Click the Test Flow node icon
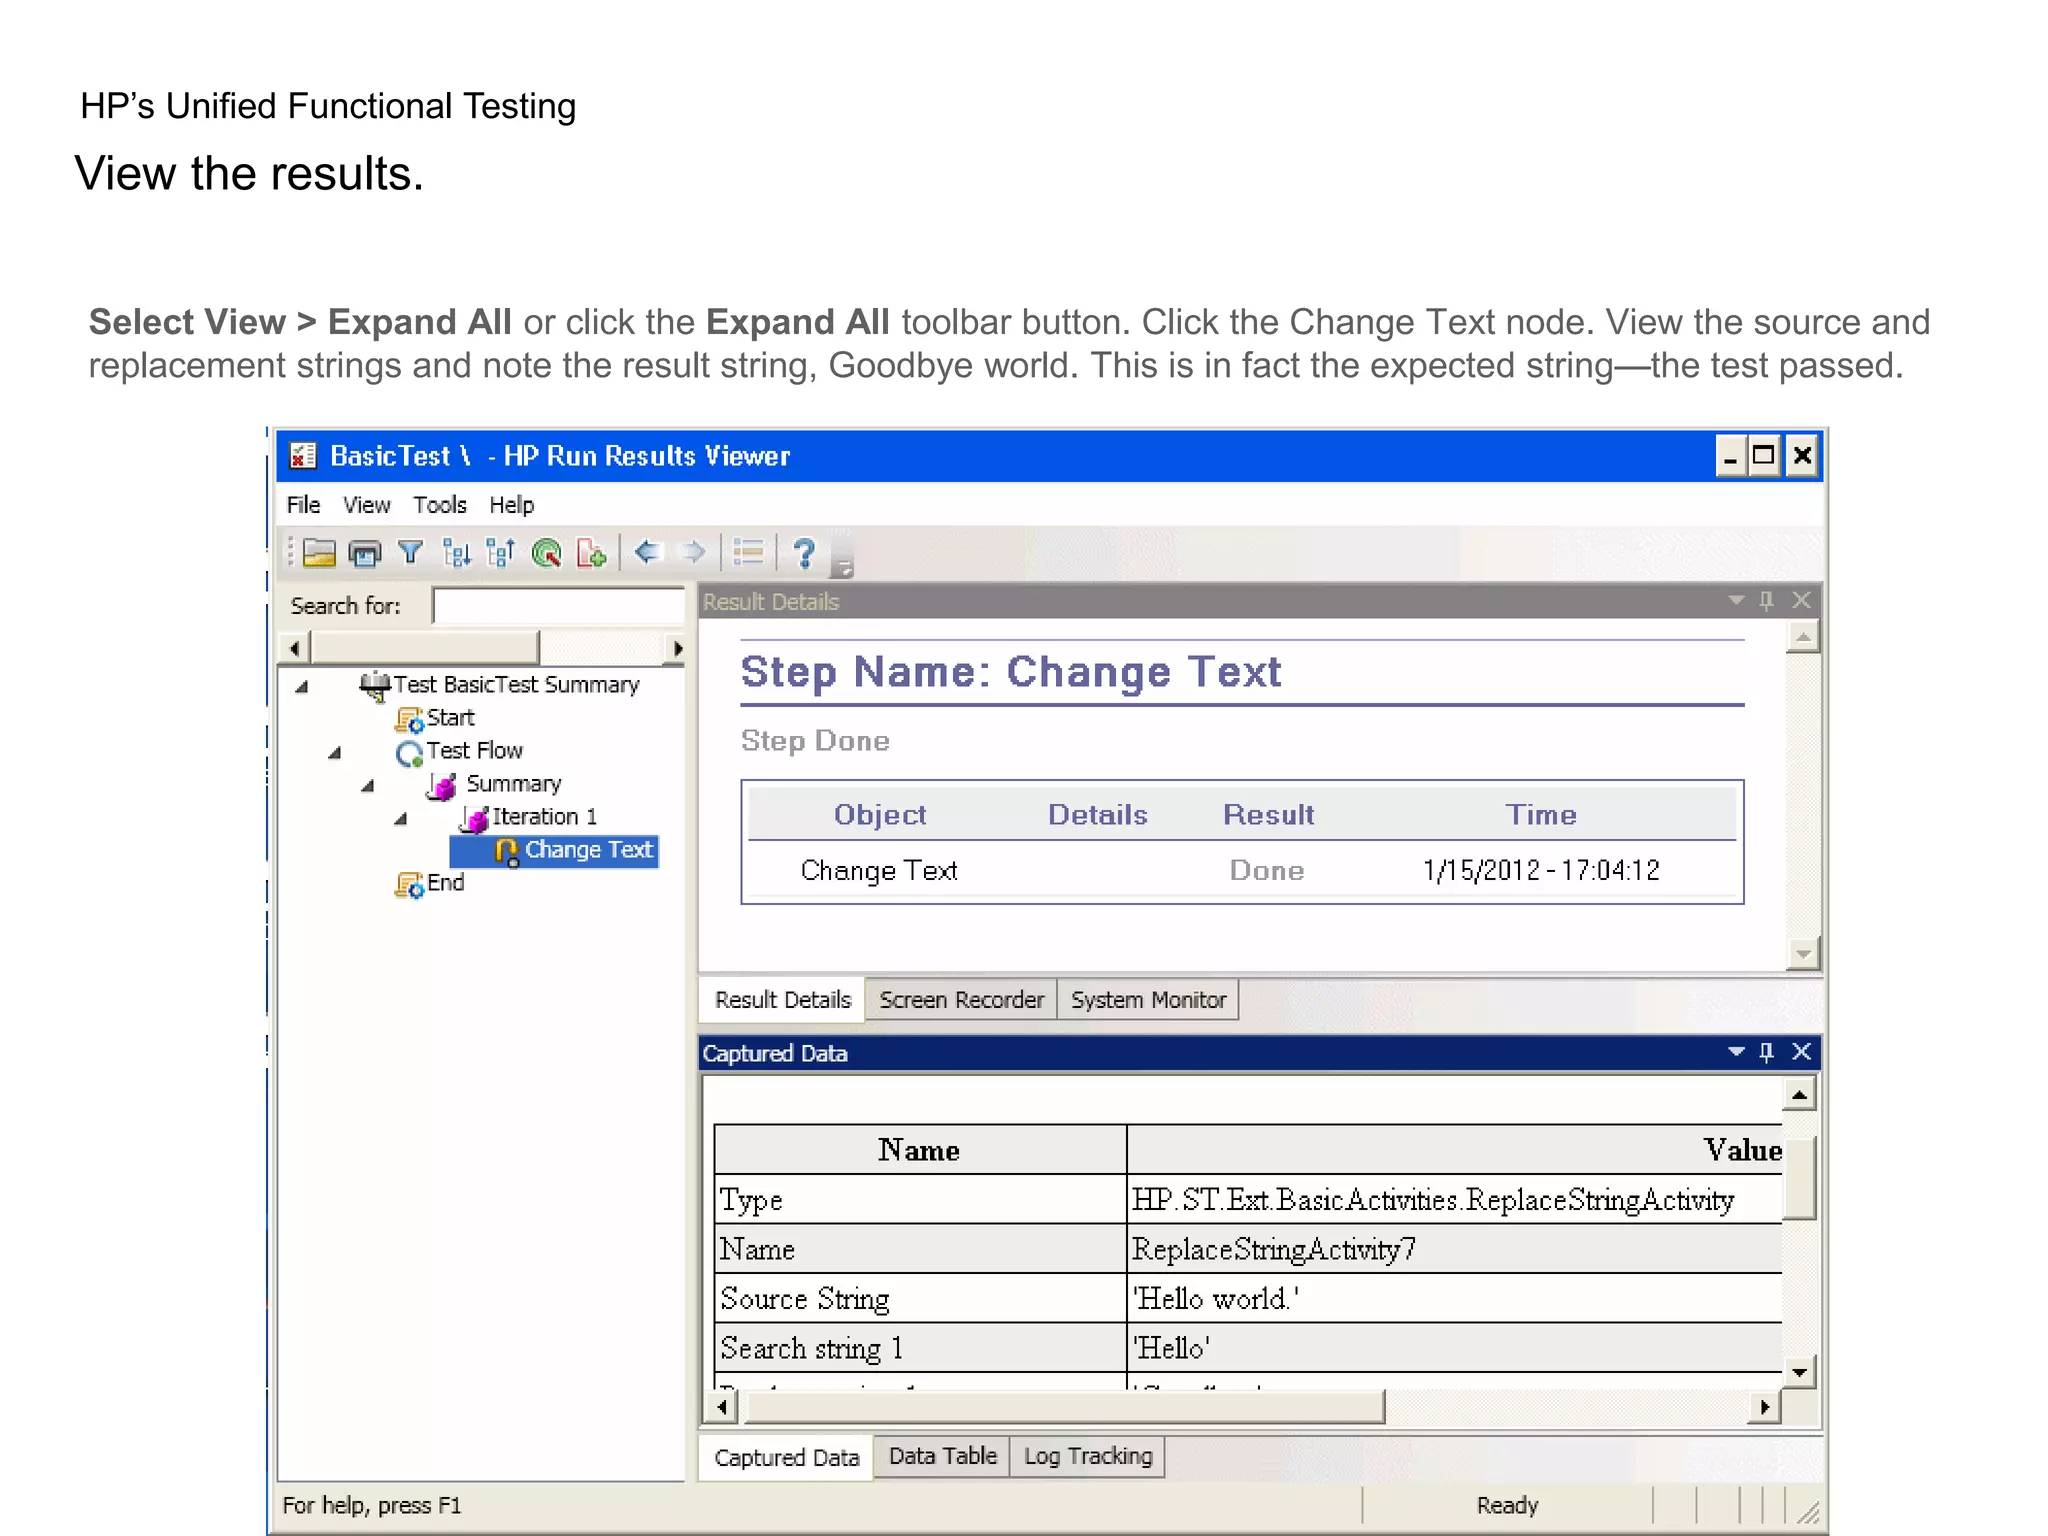2048x1536 pixels. coord(409,752)
